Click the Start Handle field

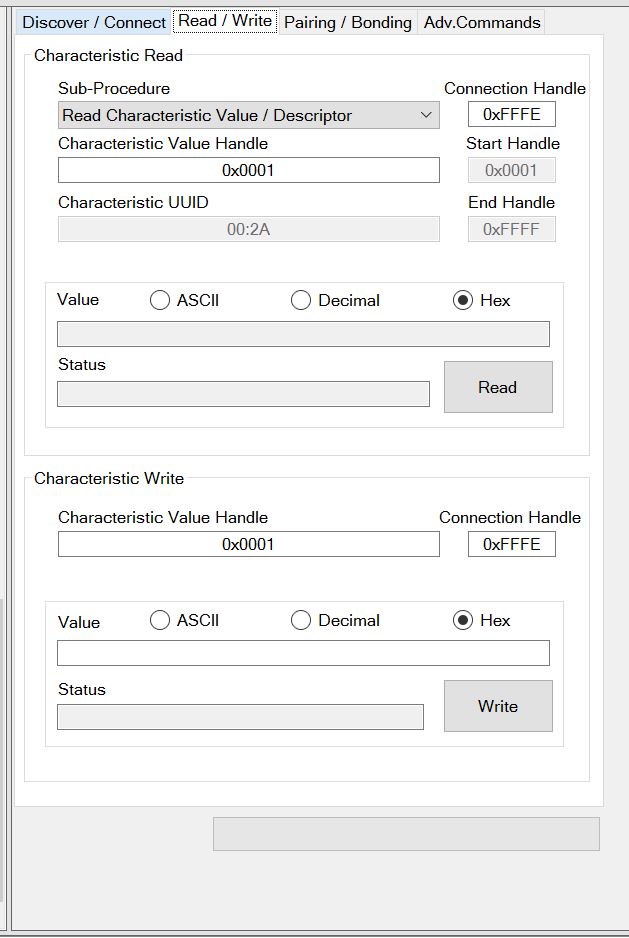[511, 170]
